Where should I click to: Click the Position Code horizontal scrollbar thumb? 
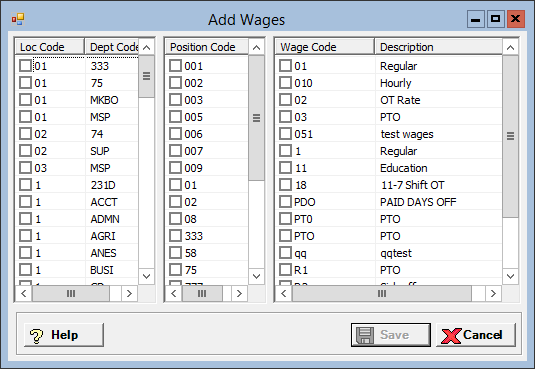tap(202, 294)
